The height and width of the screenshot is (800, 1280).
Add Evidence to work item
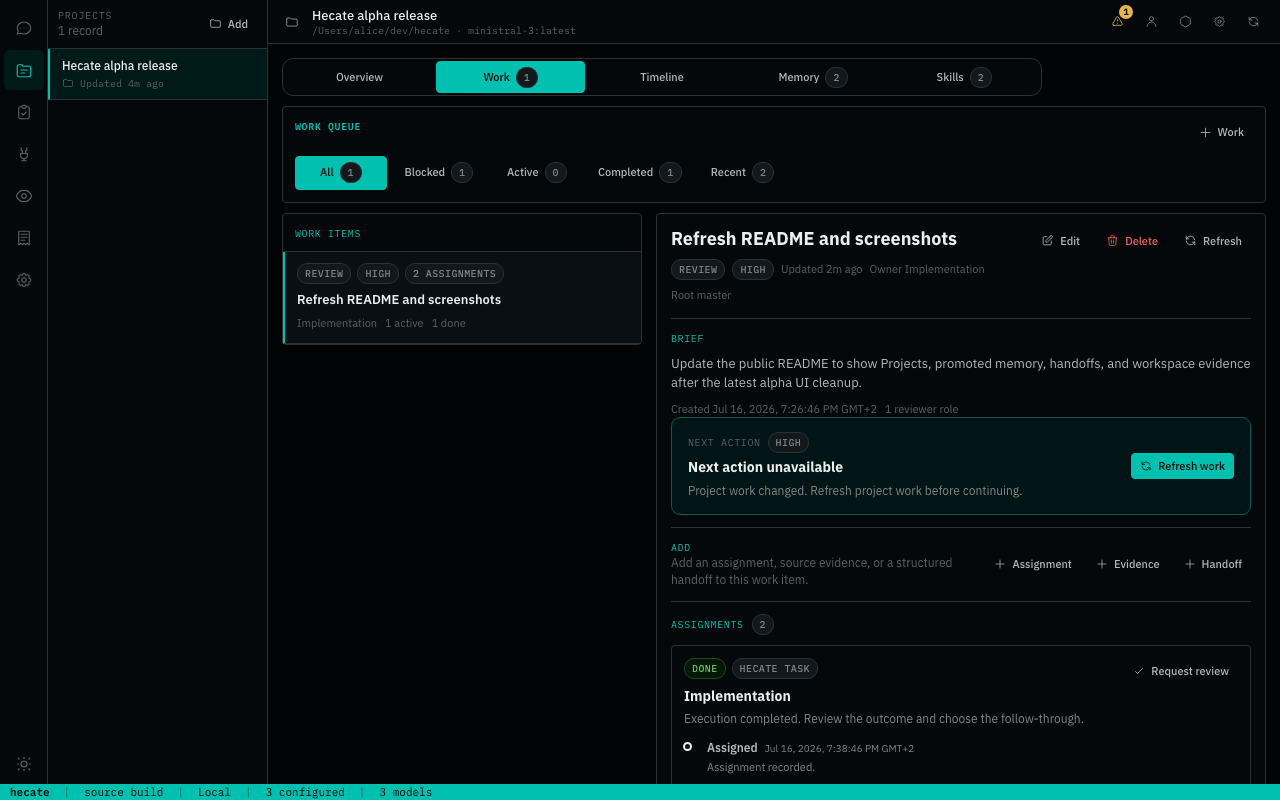[1128, 564]
